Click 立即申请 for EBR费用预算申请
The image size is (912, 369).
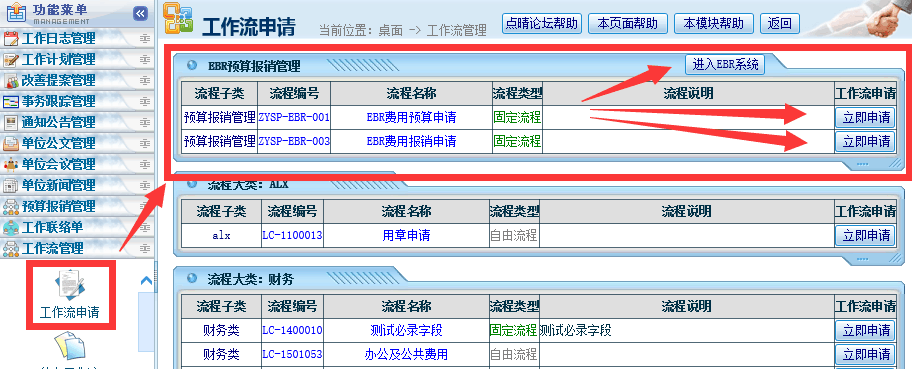click(x=865, y=118)
